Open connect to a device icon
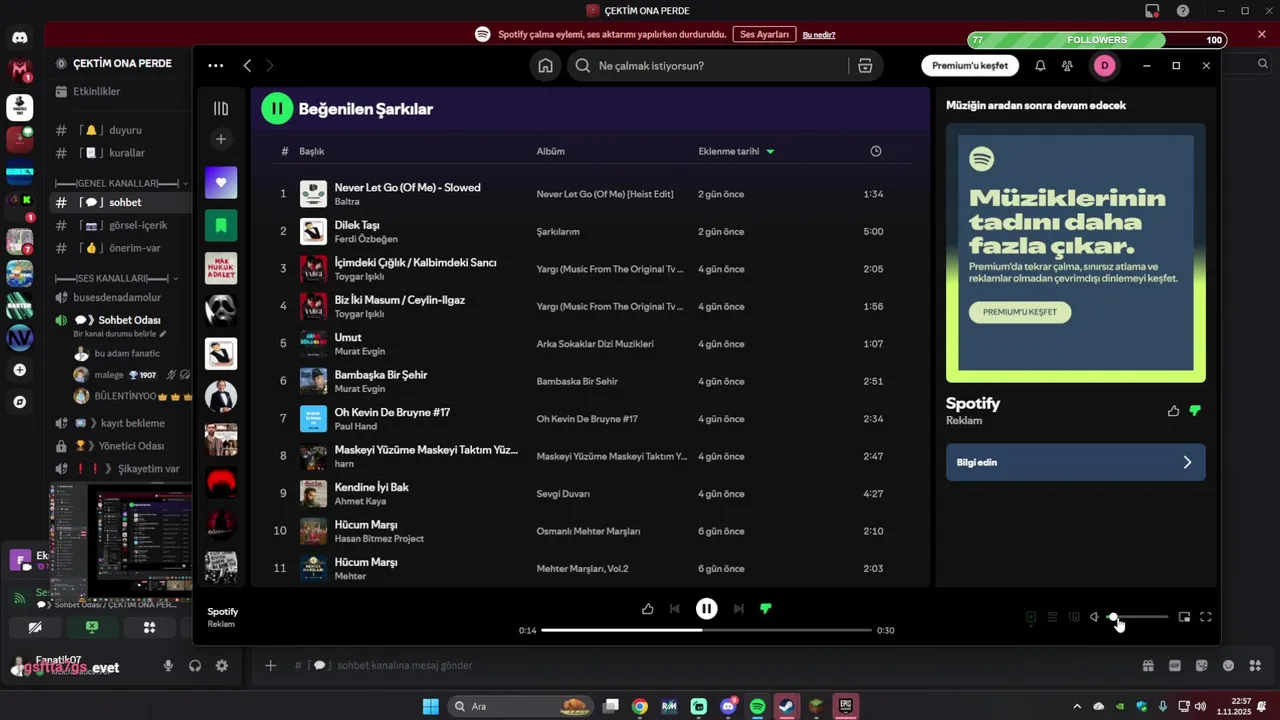1280x720 pixels. [1074, 617]
